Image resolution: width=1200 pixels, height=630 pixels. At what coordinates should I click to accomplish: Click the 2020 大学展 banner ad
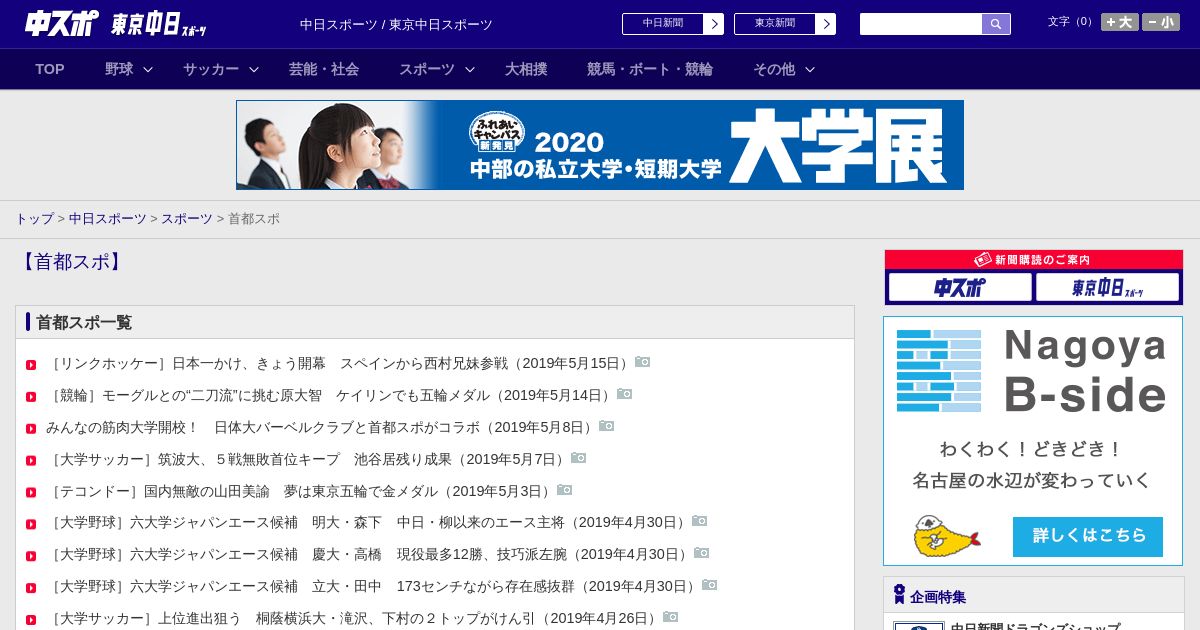(x=600, y=145)
